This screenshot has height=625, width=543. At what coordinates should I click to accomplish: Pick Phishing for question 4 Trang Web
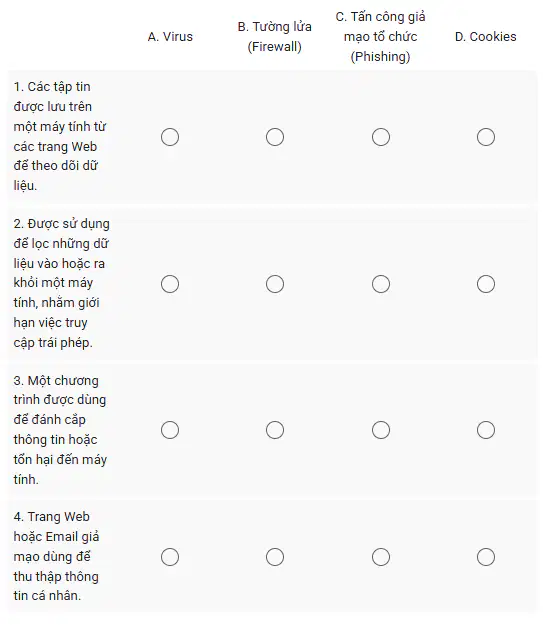pos(381,557)
